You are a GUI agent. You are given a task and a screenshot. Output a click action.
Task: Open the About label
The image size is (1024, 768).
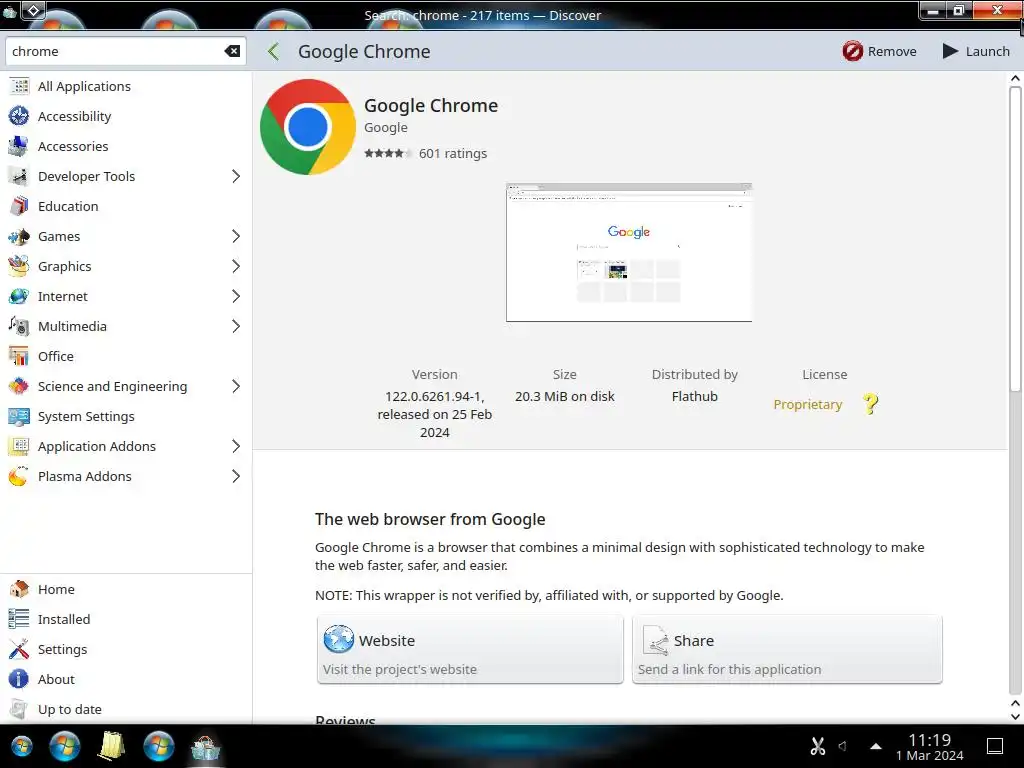click(x=56, y=679)
